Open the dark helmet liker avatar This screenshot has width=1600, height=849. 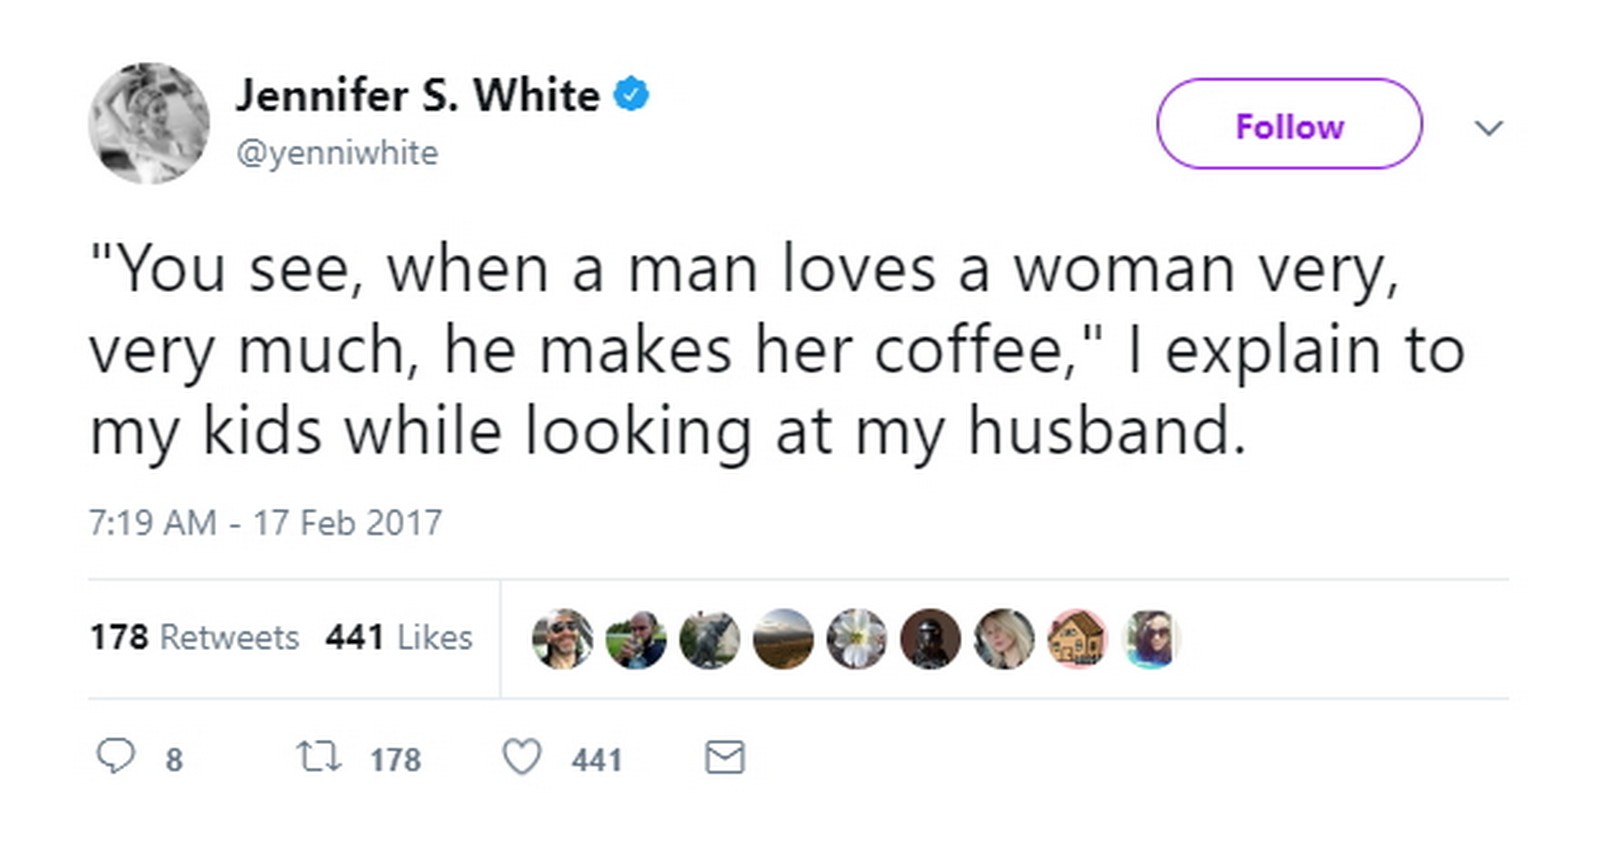[x=930, y=638]
